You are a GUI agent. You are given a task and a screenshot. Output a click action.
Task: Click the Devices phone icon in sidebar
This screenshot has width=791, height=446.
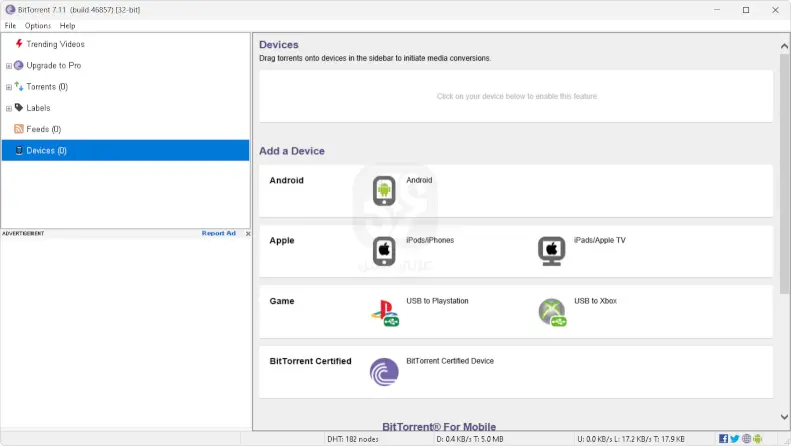pyautogui.click(x=19, y=150)
